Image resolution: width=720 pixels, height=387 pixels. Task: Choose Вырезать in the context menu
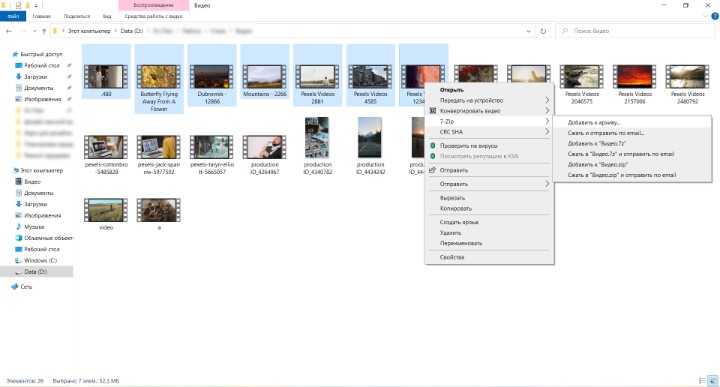pyautogui.click(x=489, y=198)
